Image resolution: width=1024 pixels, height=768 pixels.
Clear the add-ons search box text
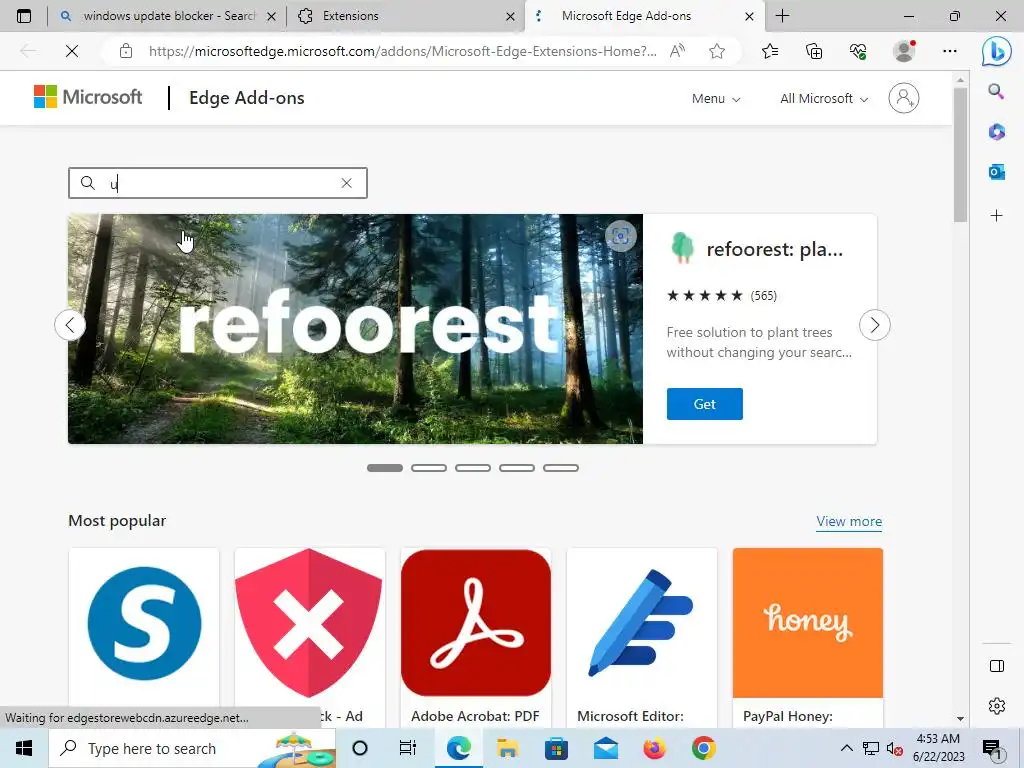(x=347, y=184)
